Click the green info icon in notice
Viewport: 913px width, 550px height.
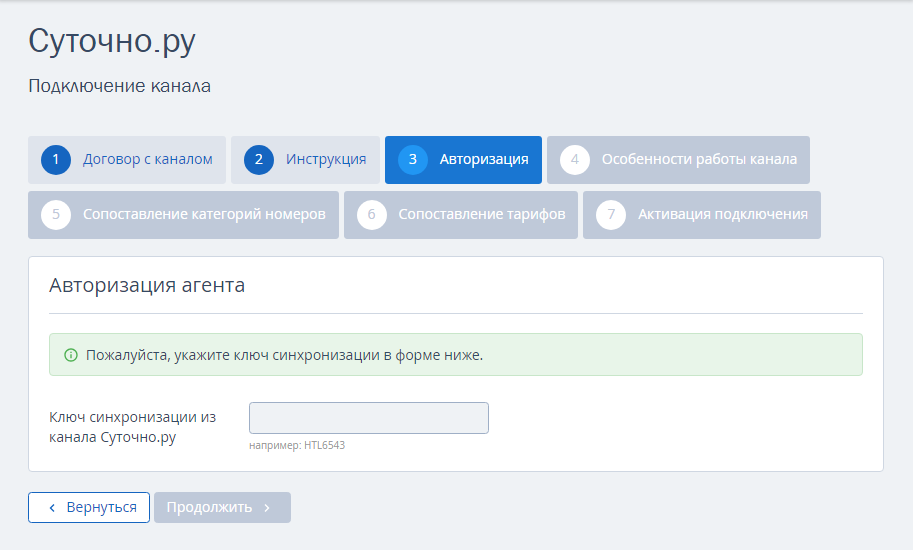(71, 355)
